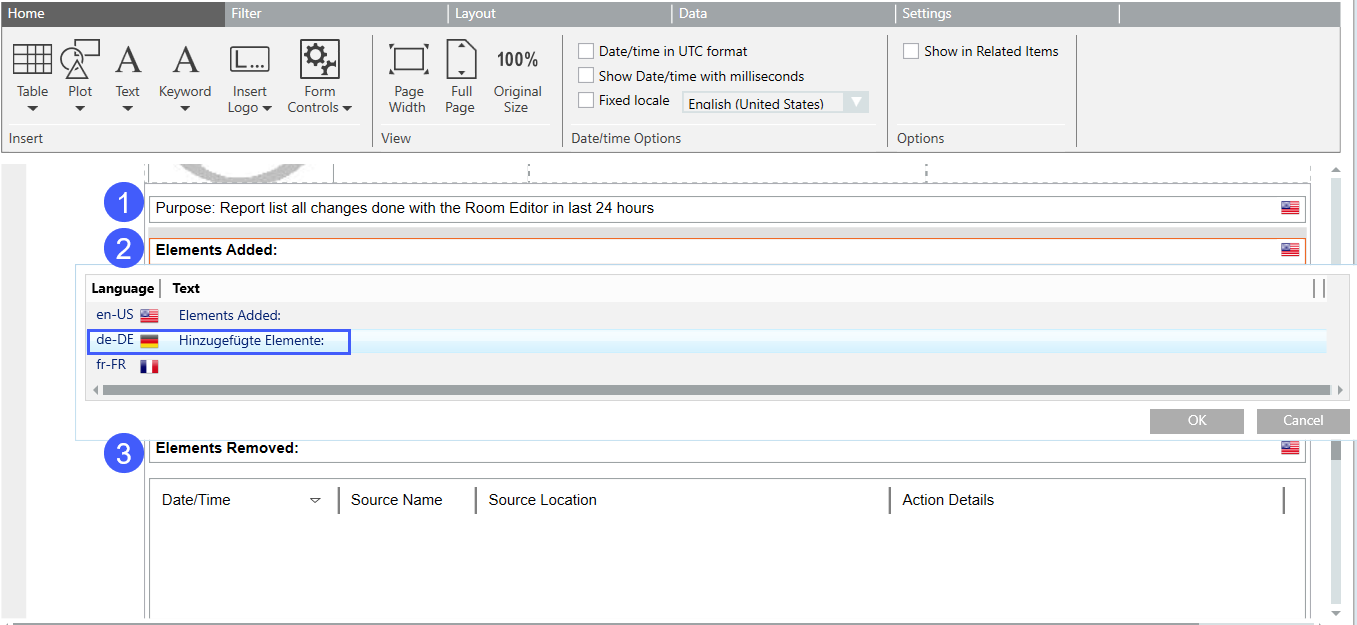This screenshot has height=625, width=1357.
Task: Set view to Page Width
Action: pos(408,60)
